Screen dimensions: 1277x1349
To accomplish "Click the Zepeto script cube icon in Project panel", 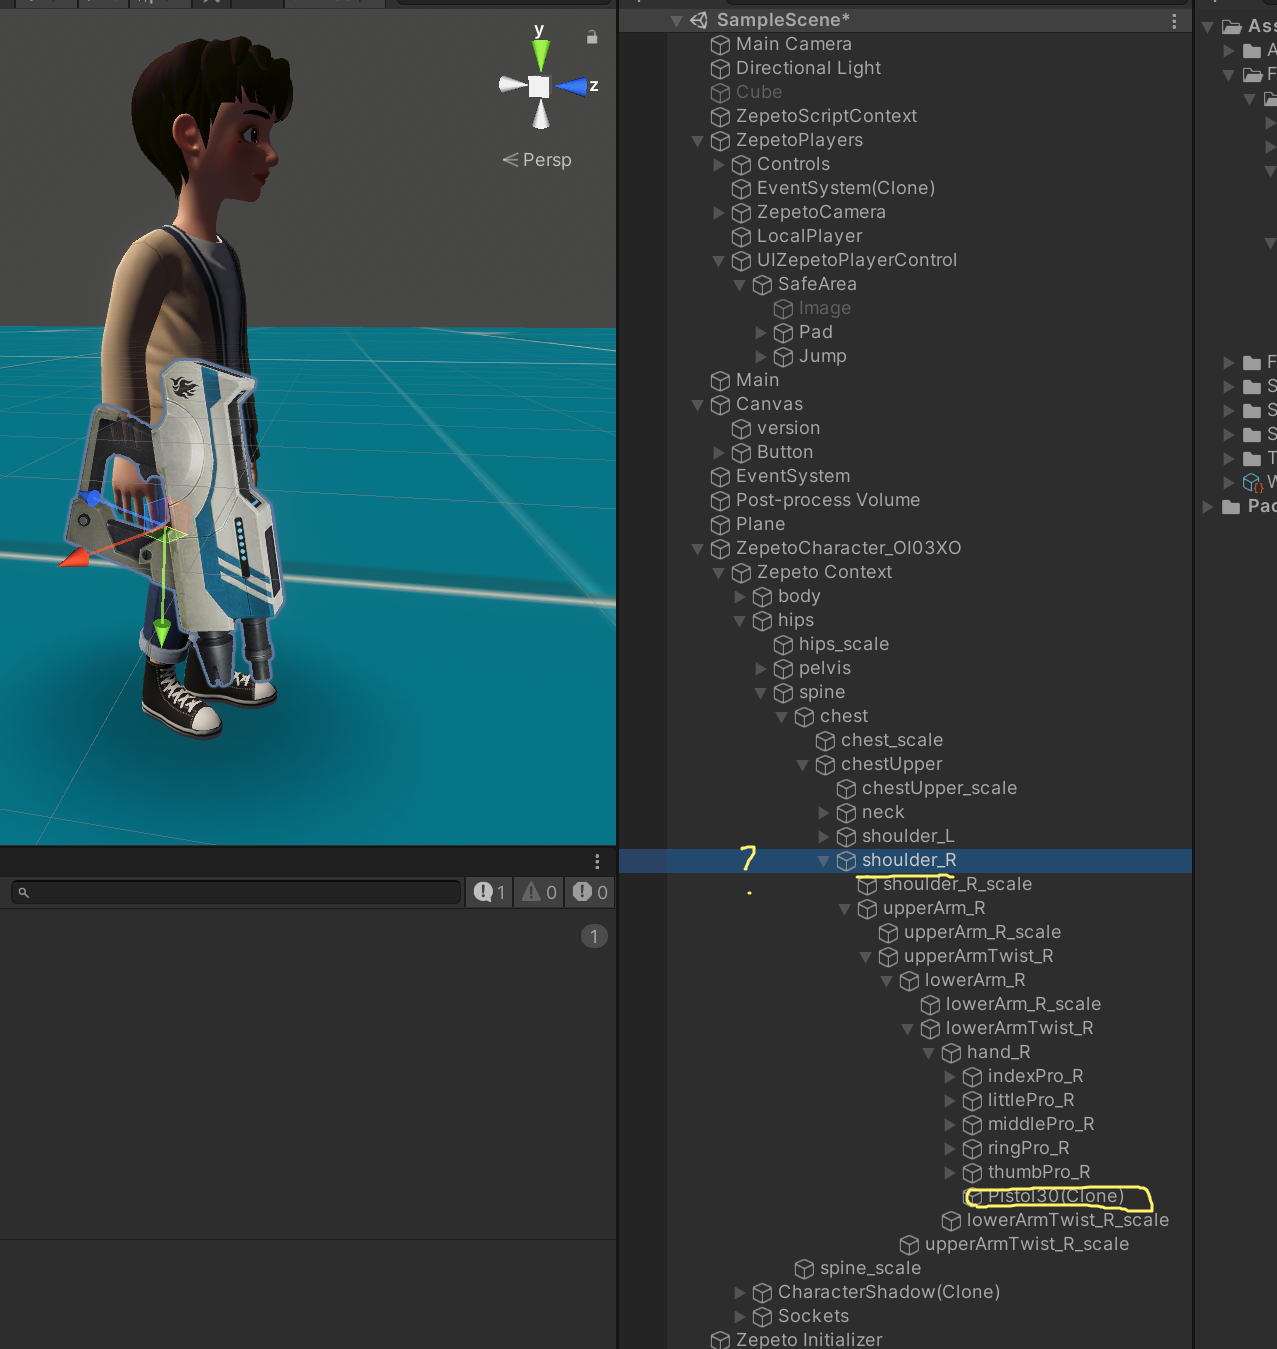I will coord(1253,483).
